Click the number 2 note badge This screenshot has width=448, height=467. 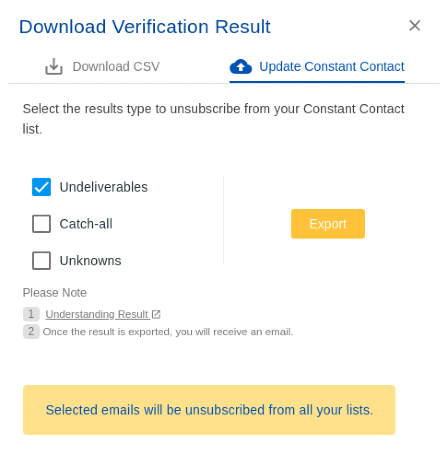pyautogui.click(x=31, y=331)
